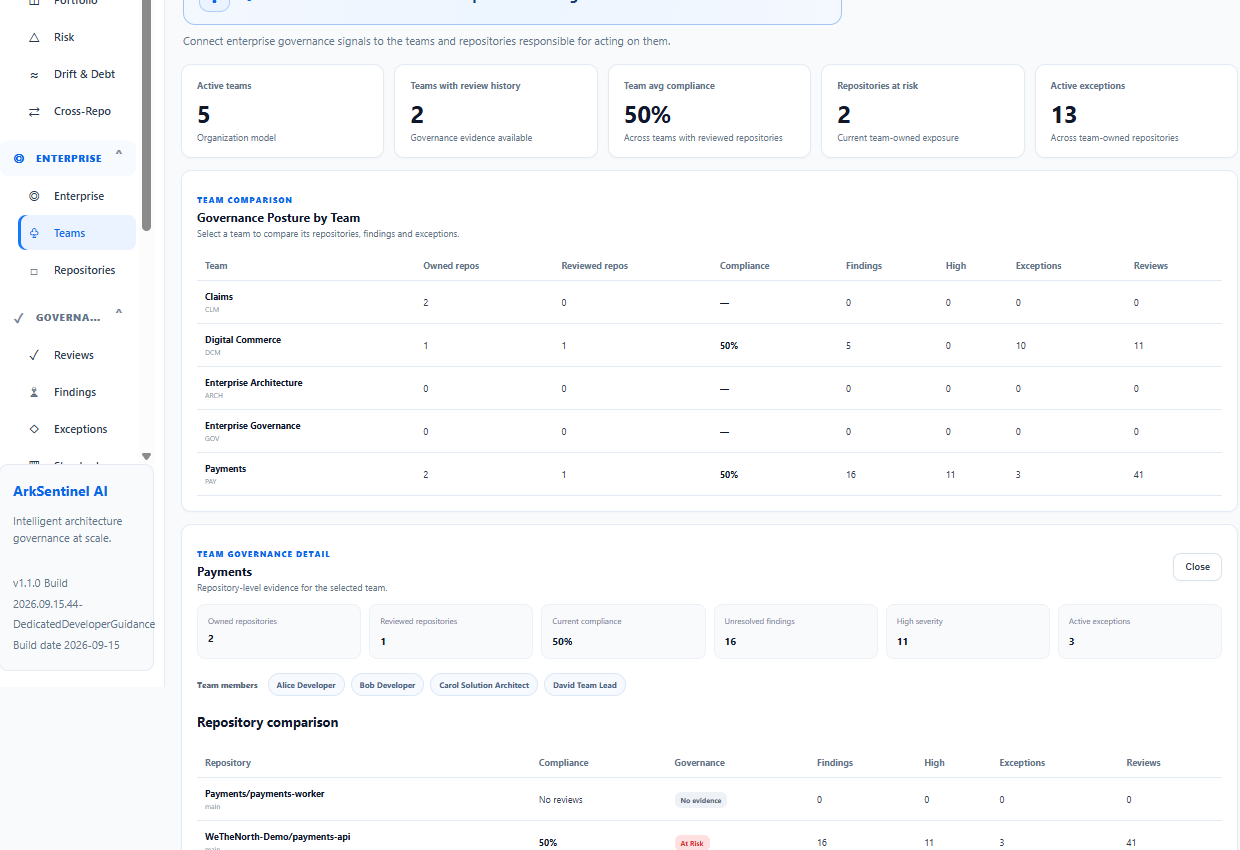Open the Enterprise page target icon
Viewport: 1240px width, 850px height.
(x=34, y=196)
